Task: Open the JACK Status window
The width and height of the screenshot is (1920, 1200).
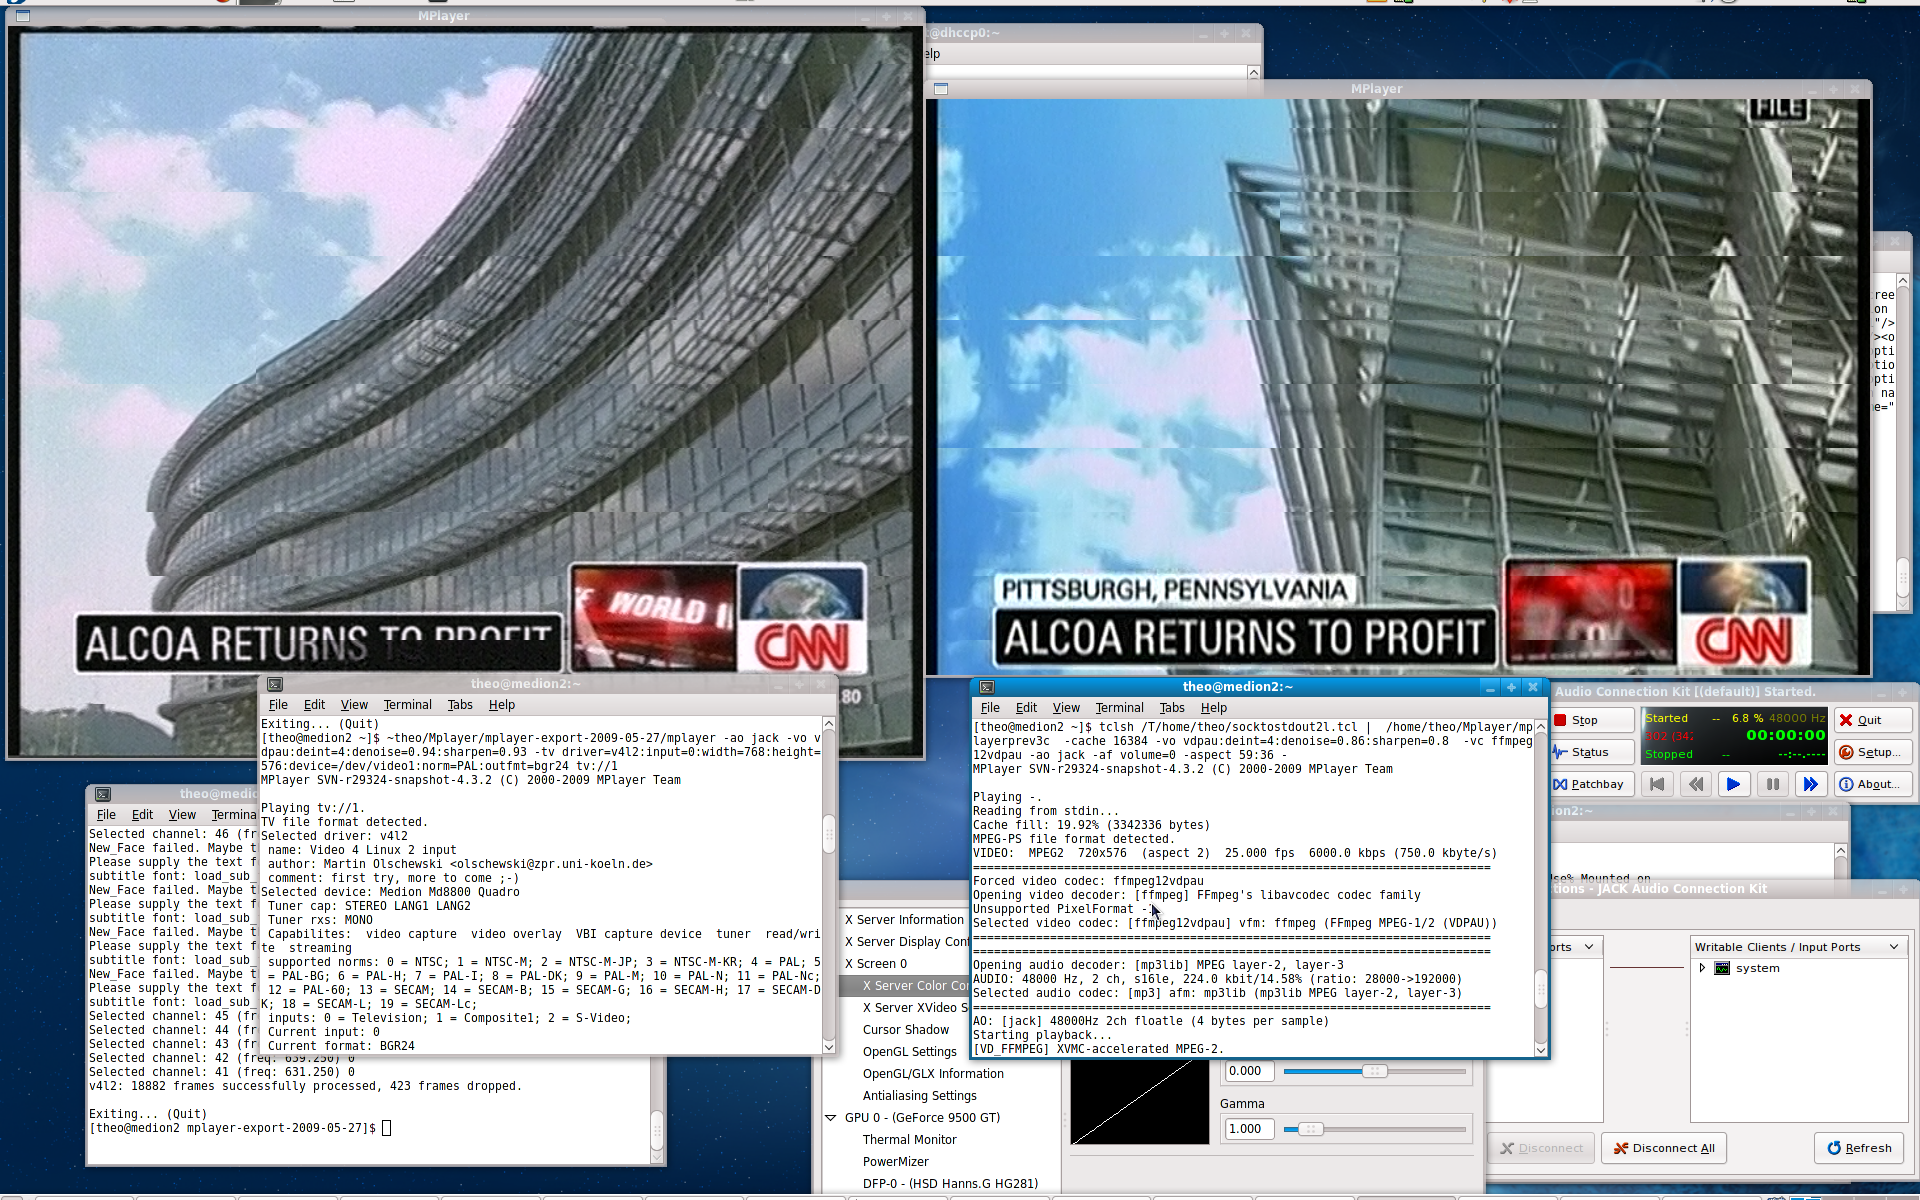Action: click(x=1590, y=752)
